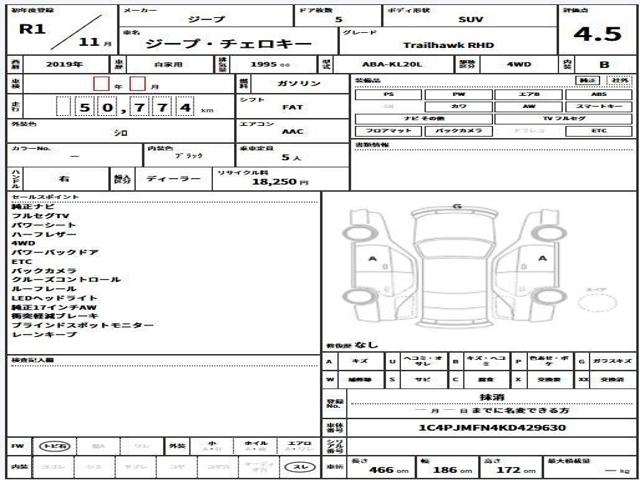Click the ガラスキズ legend cell

click(x=612, y=361)
